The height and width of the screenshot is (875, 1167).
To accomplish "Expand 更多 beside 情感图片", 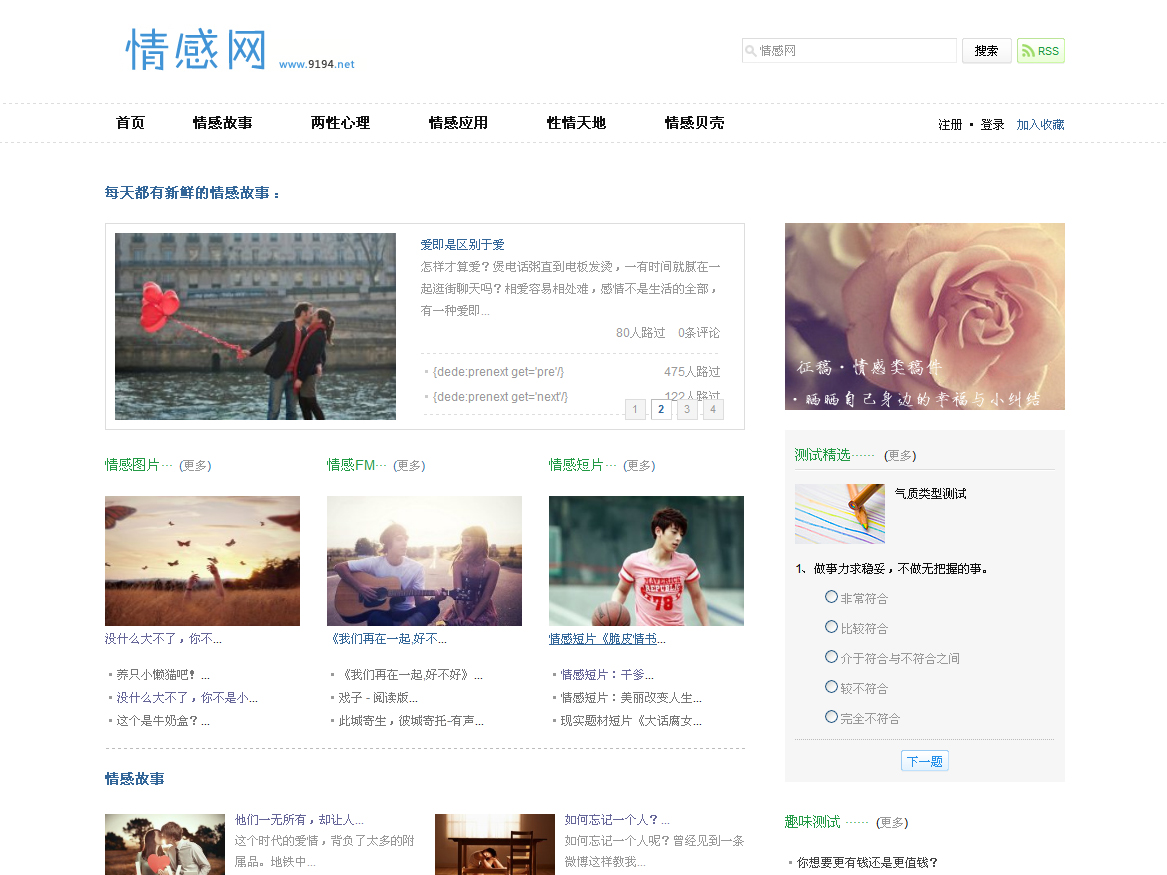I will click(x=199, y=465).
